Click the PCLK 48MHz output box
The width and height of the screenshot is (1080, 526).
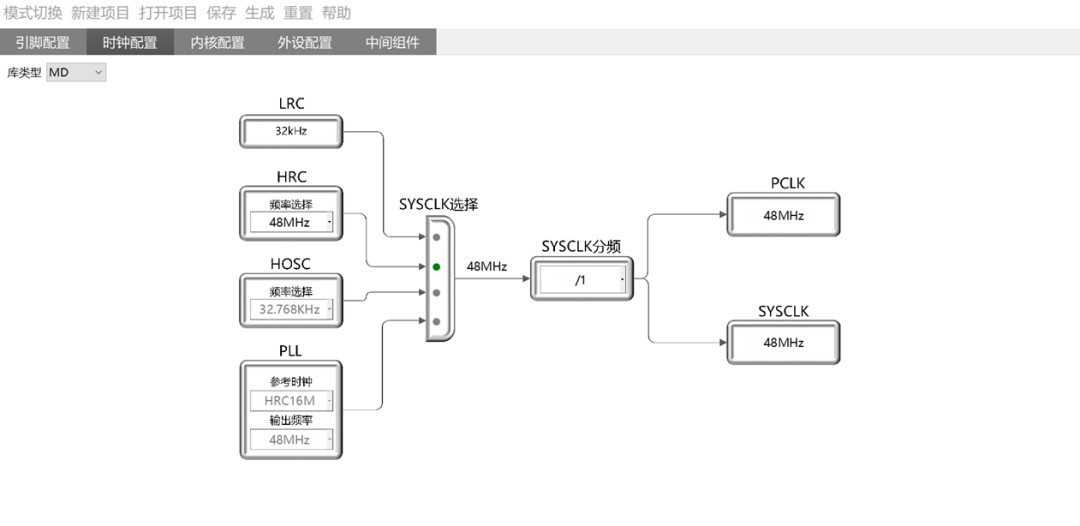click(x=784, y=215)
